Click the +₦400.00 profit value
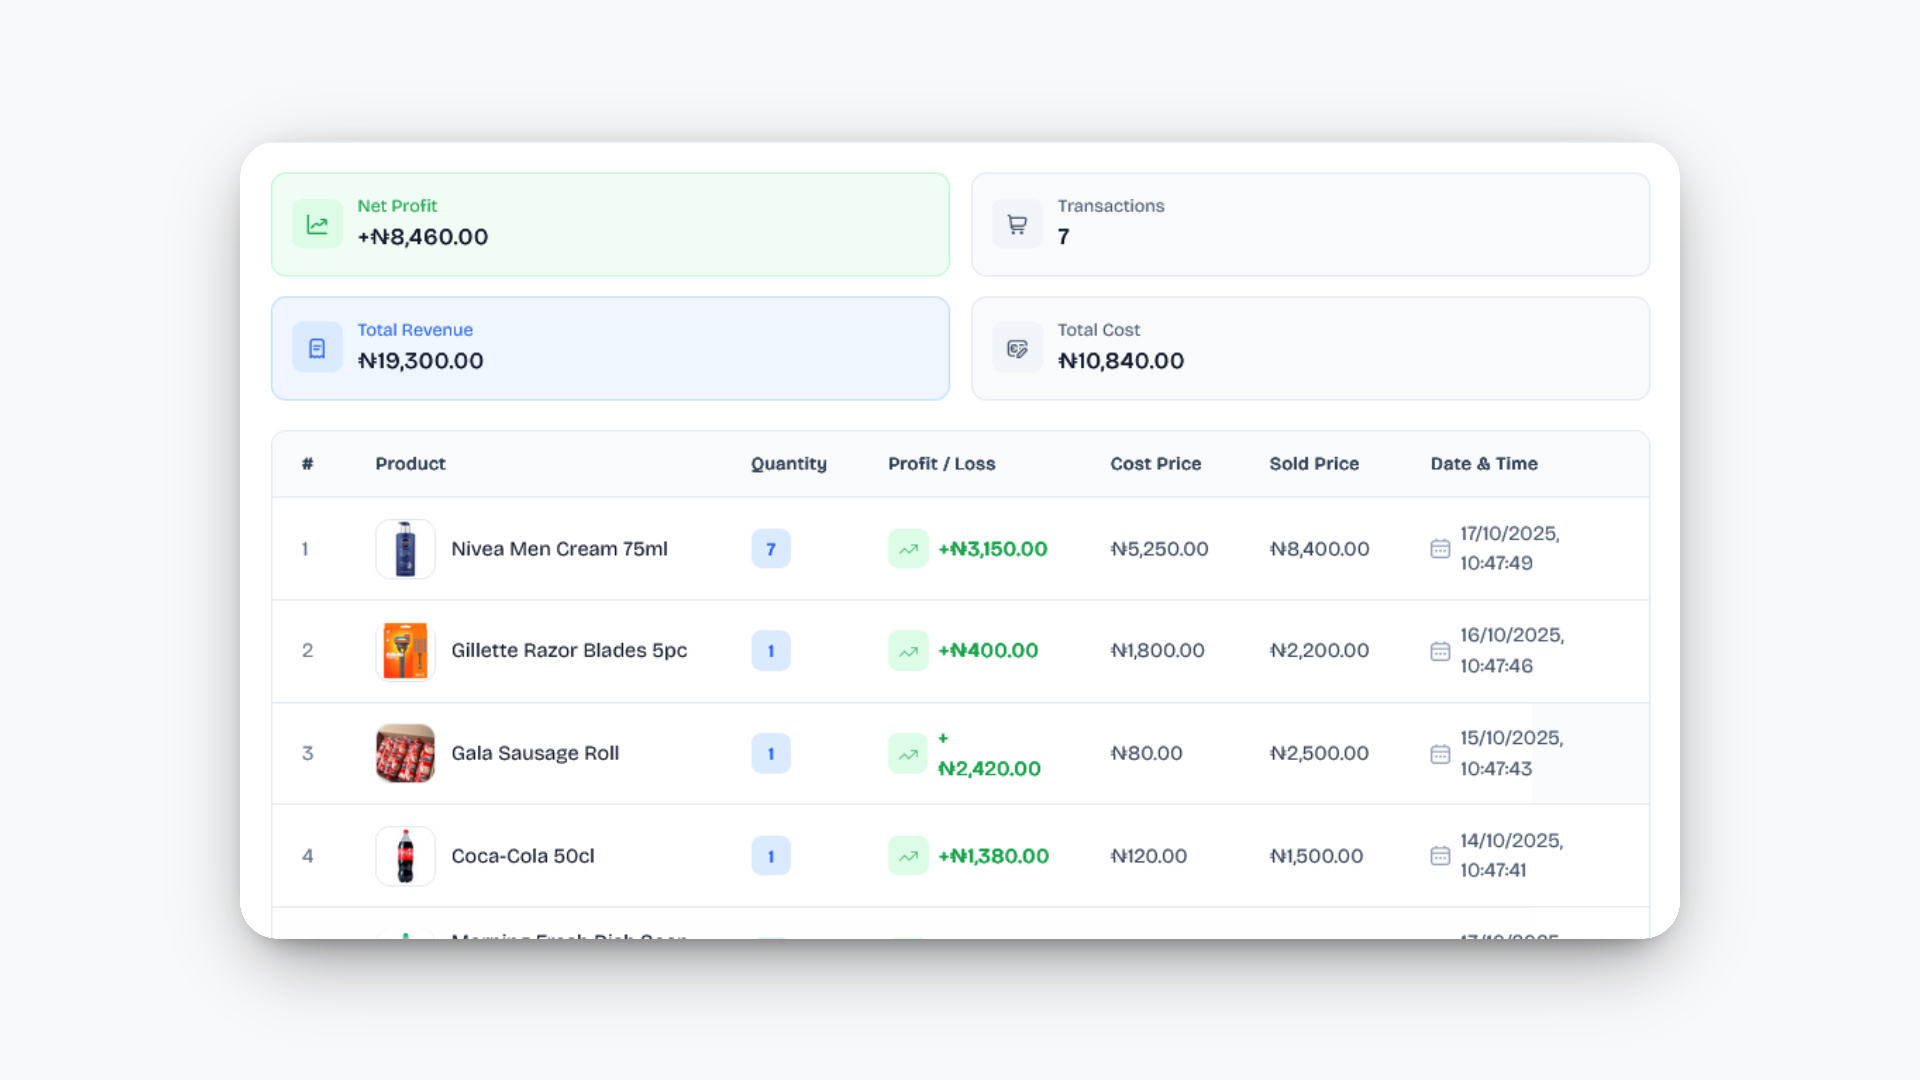Screen dimensions: 1920x1080 [988, 651]
